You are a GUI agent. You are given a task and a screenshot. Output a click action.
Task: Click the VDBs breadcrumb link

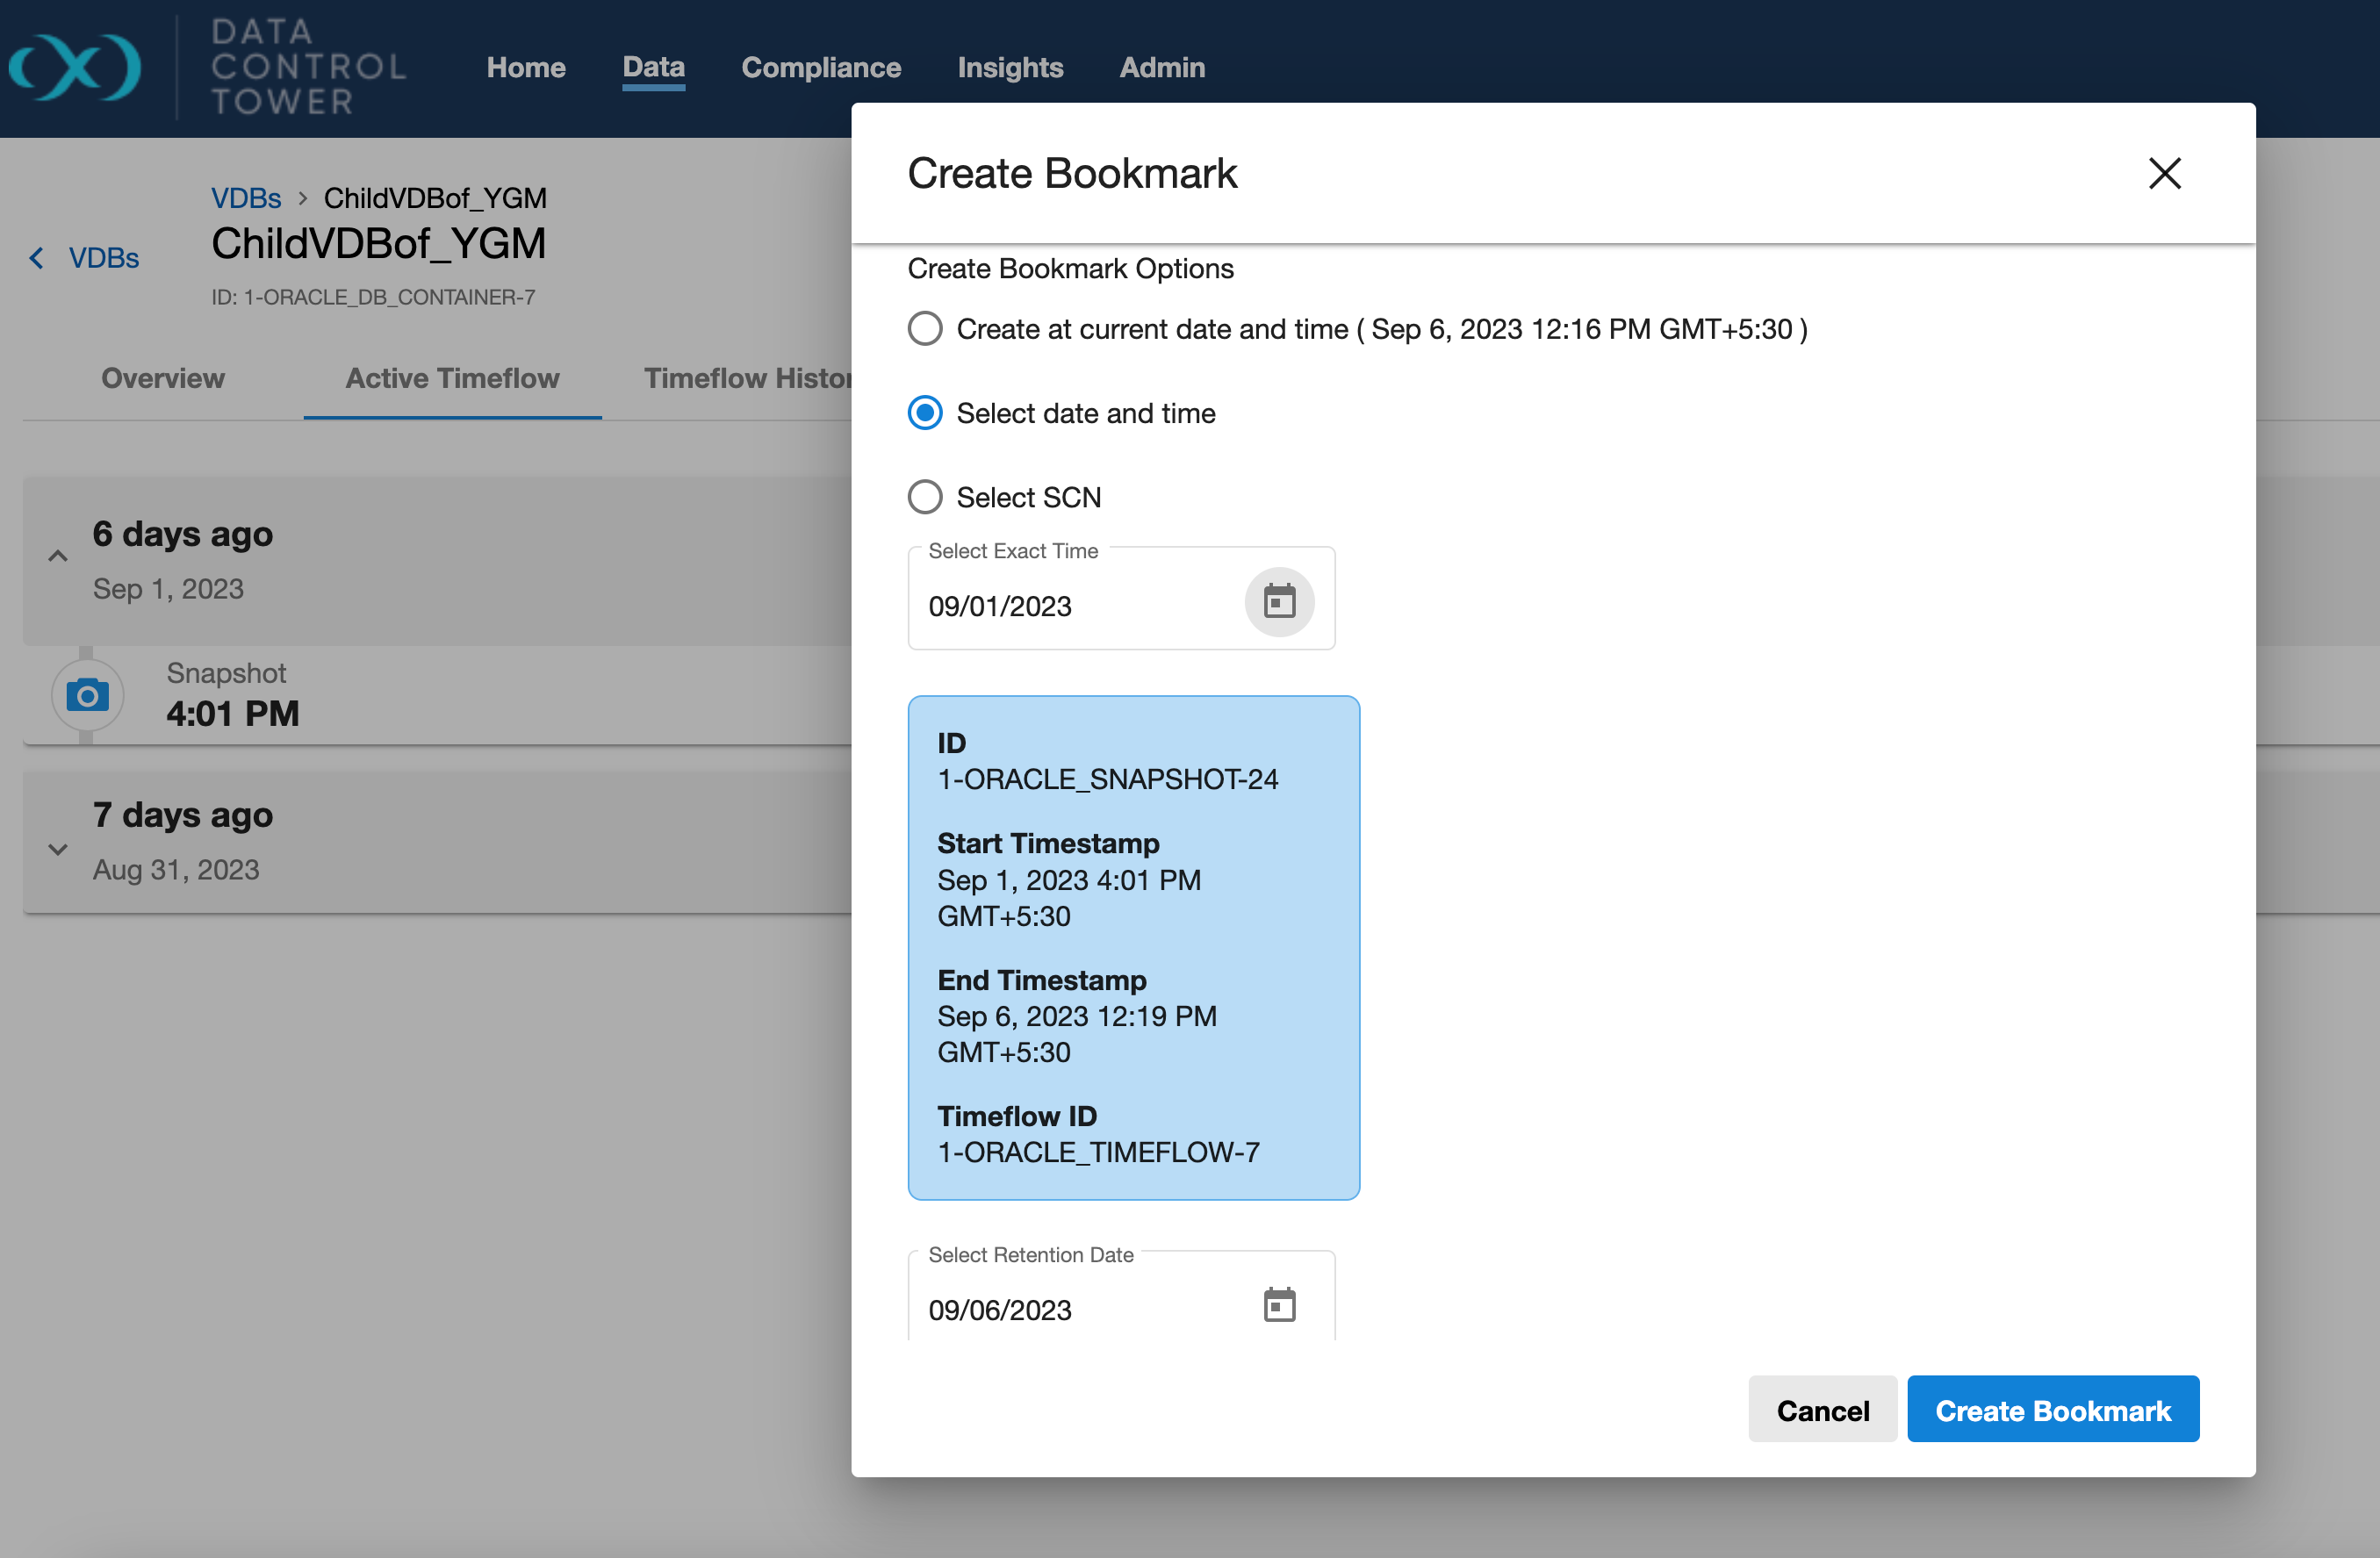point(246,198)
